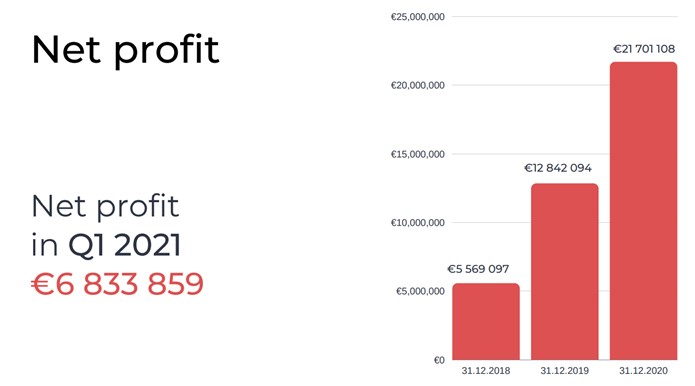
Task: Click the 31.12.2018 red bar
Action: point(486,321)
